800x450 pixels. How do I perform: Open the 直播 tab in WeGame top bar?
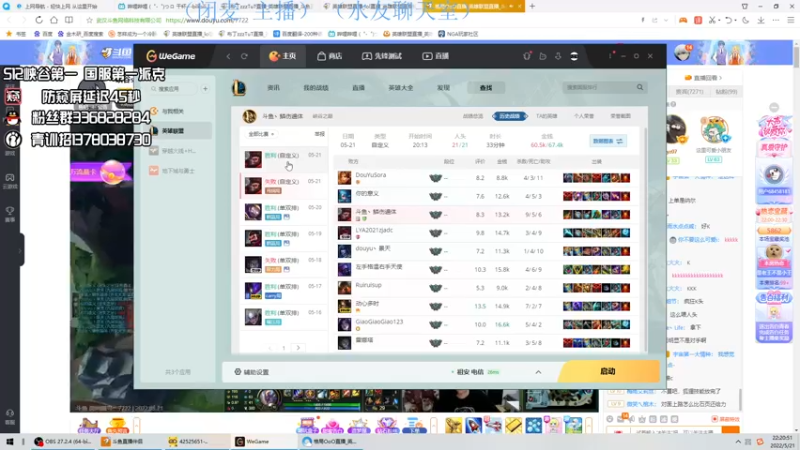click(x=436, y=56)
